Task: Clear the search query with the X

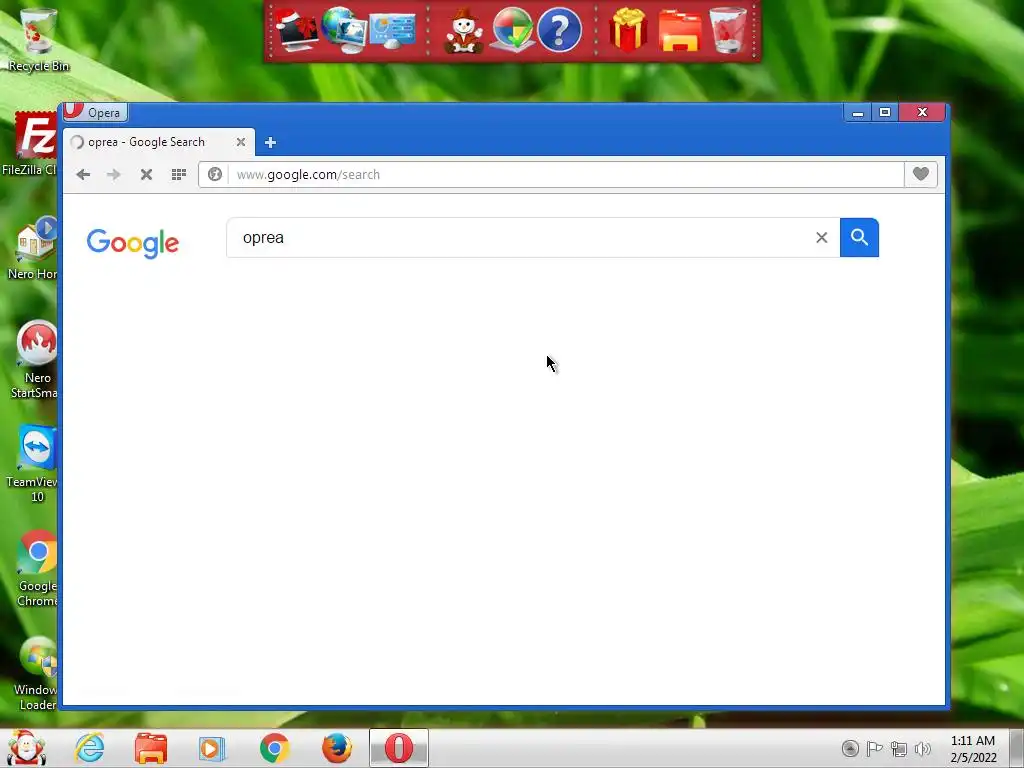Action: [x=822, y=238]
